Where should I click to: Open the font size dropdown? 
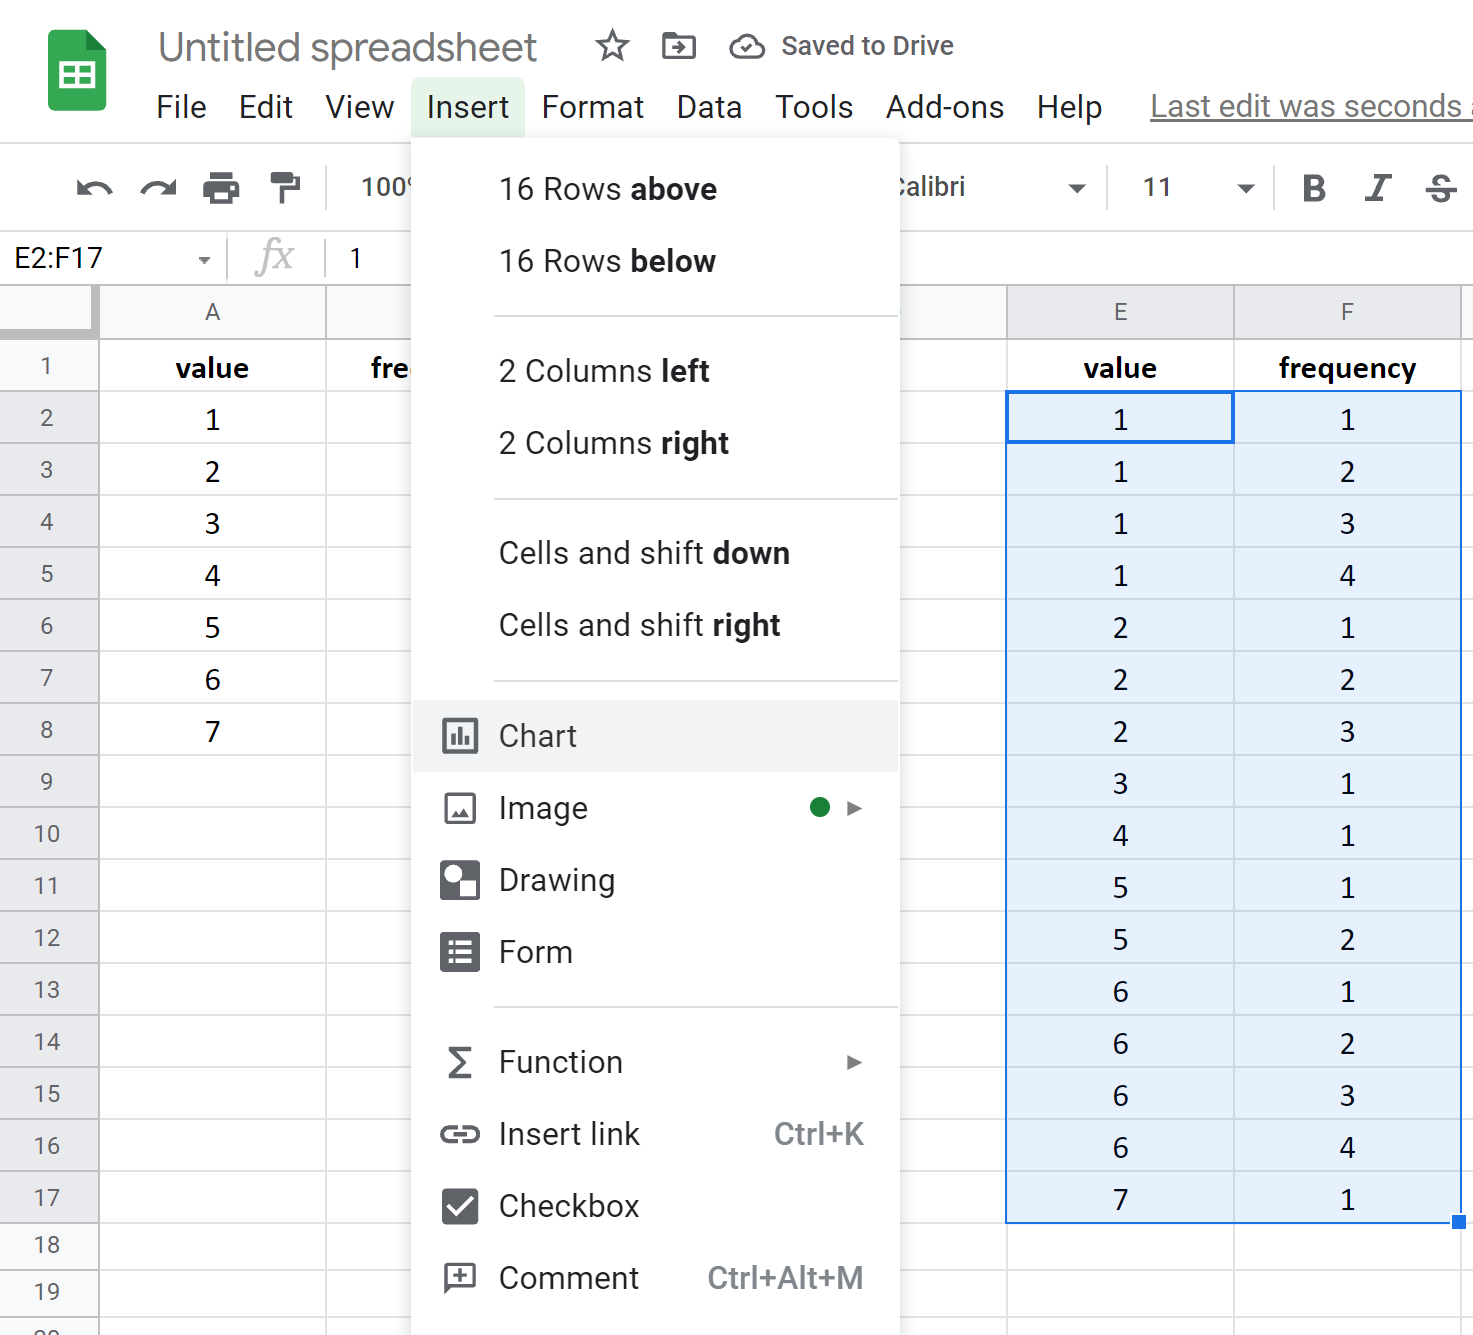(x=1245, y=188)
